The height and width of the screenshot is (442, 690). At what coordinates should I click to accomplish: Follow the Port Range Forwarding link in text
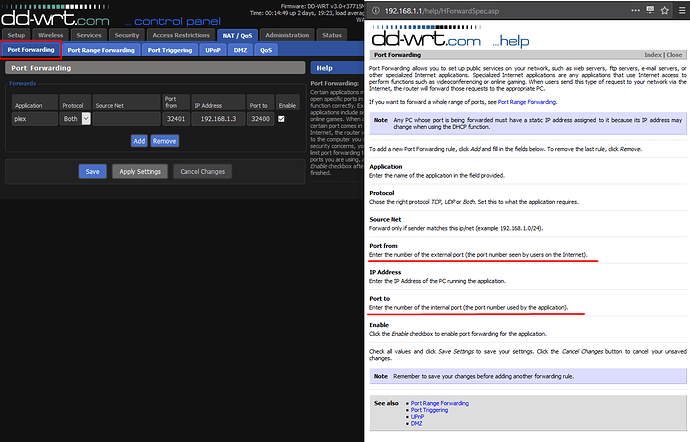click(x=527, y=102)
